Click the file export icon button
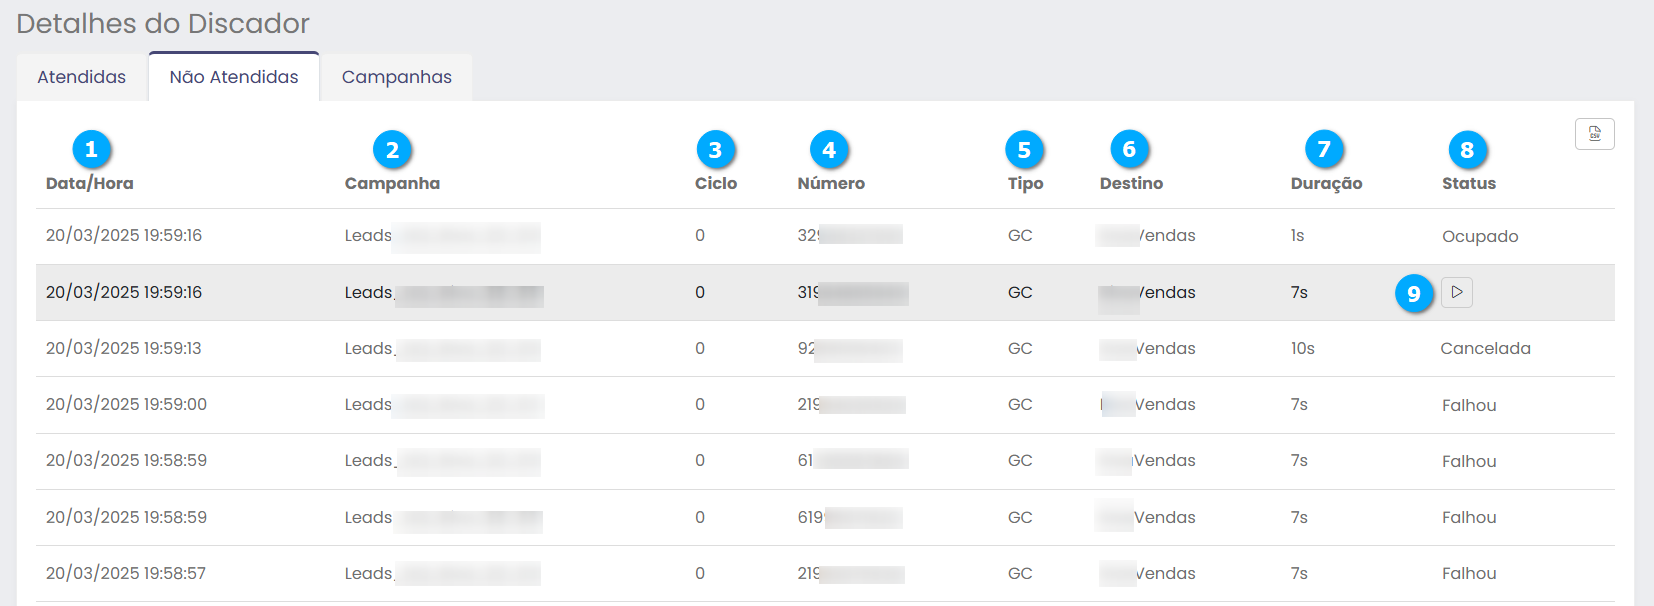 (x=1594, y=134)
